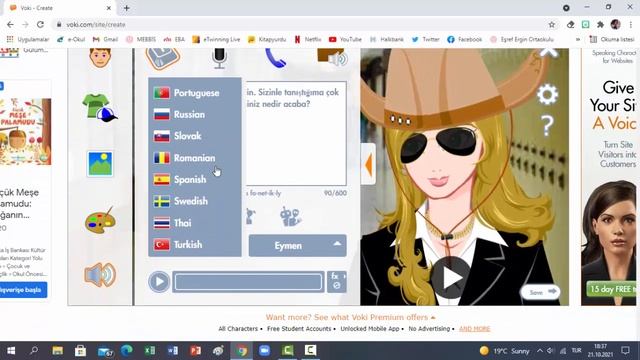
Task: Click the Alışverişe başla ad button
Action: tap(23, 290)
